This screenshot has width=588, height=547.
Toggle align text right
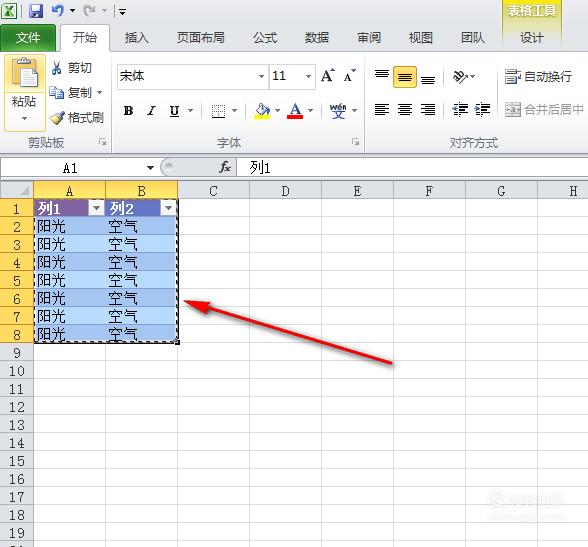(x=428, y=109)
